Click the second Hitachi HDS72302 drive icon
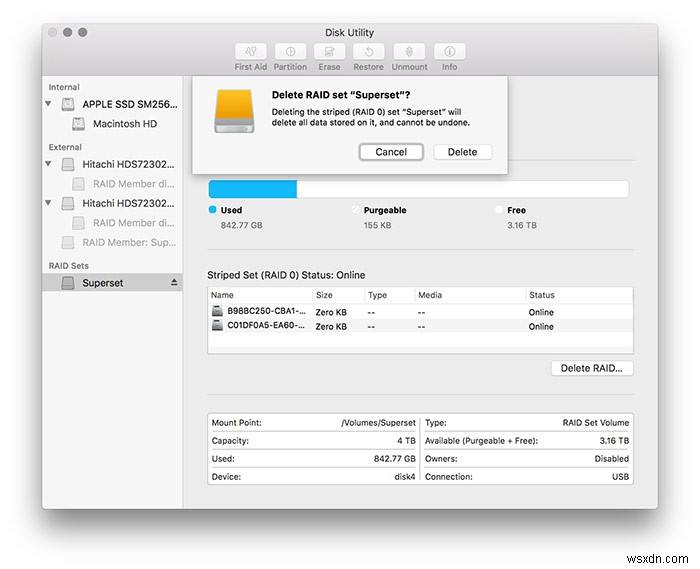This screenshot has width=700, height=569. (x=68, y=204)
